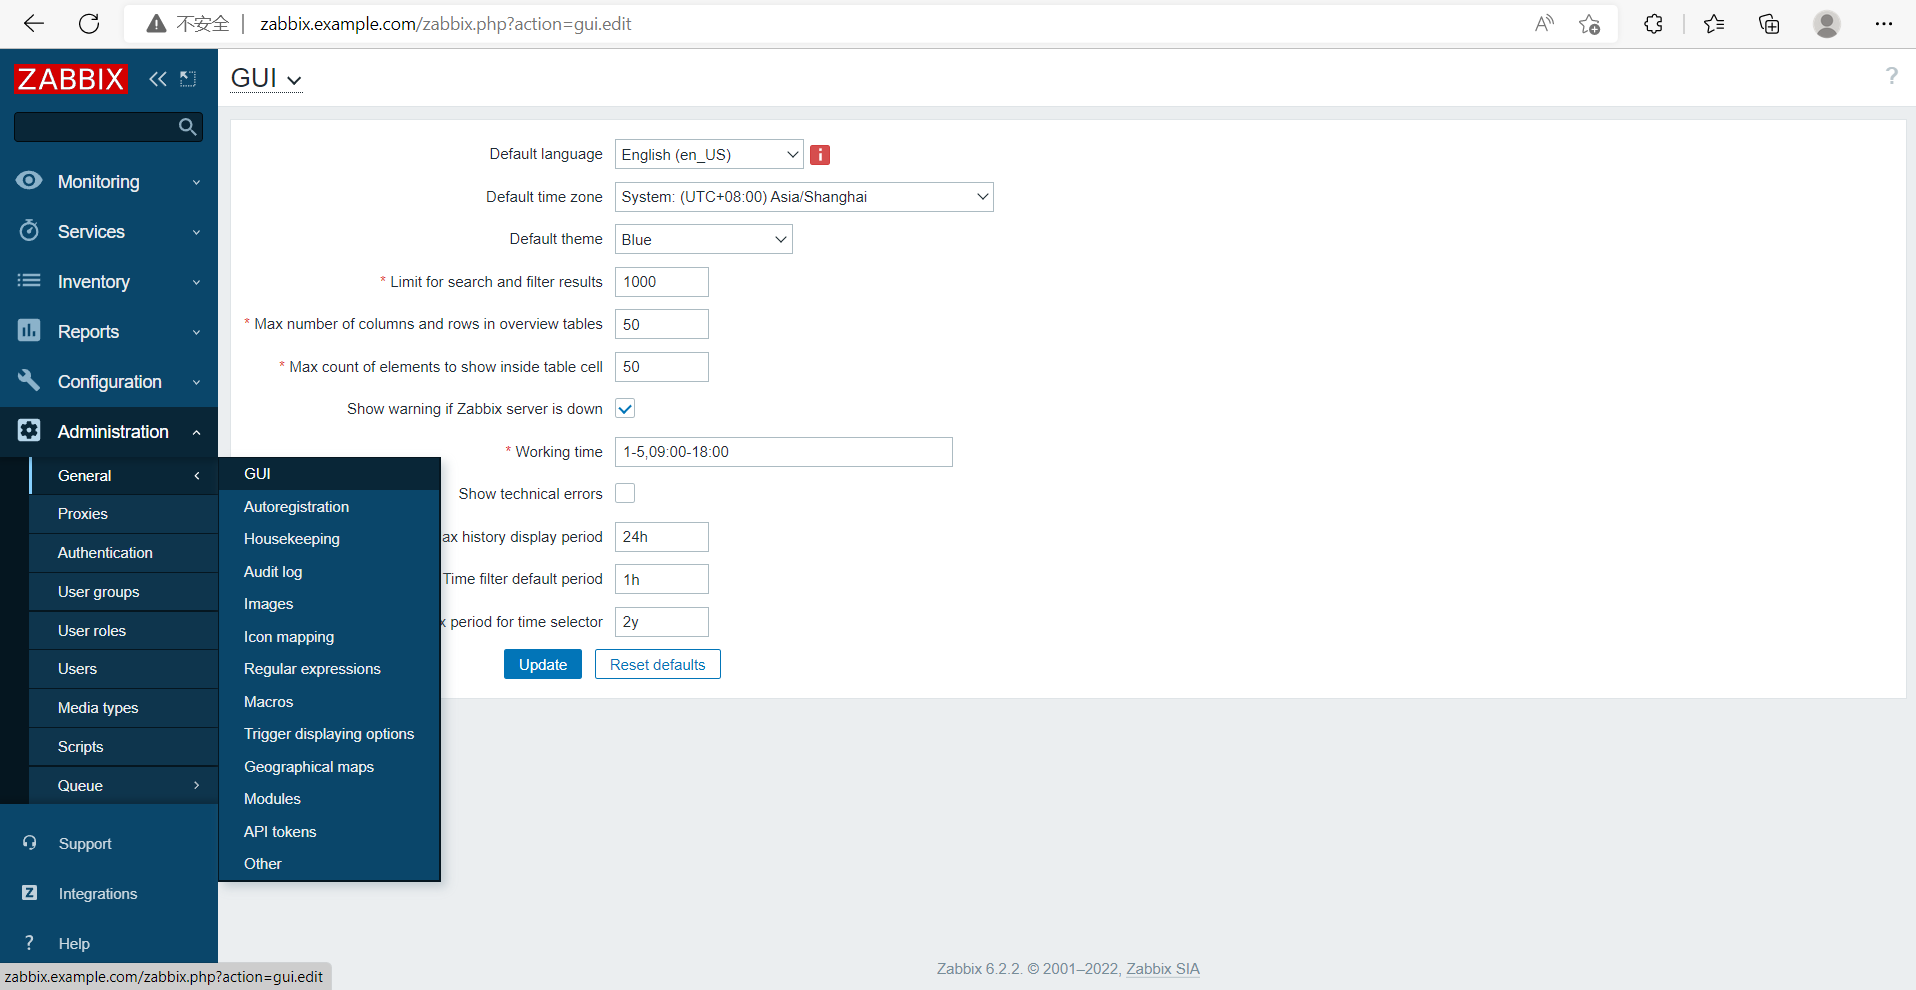Open the Default theme dropdown
The image size is (1916, 990).
[x=704, y=239]
